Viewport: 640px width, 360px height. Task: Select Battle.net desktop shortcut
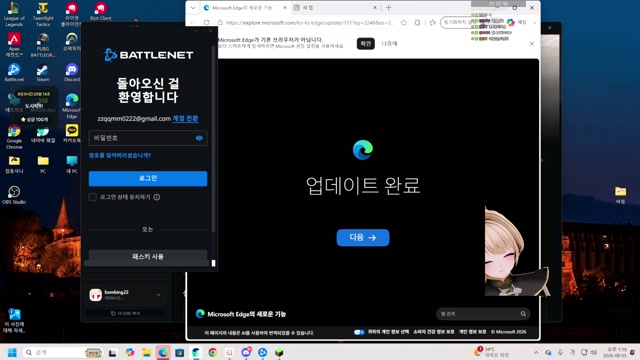click(x=14, y=73)
